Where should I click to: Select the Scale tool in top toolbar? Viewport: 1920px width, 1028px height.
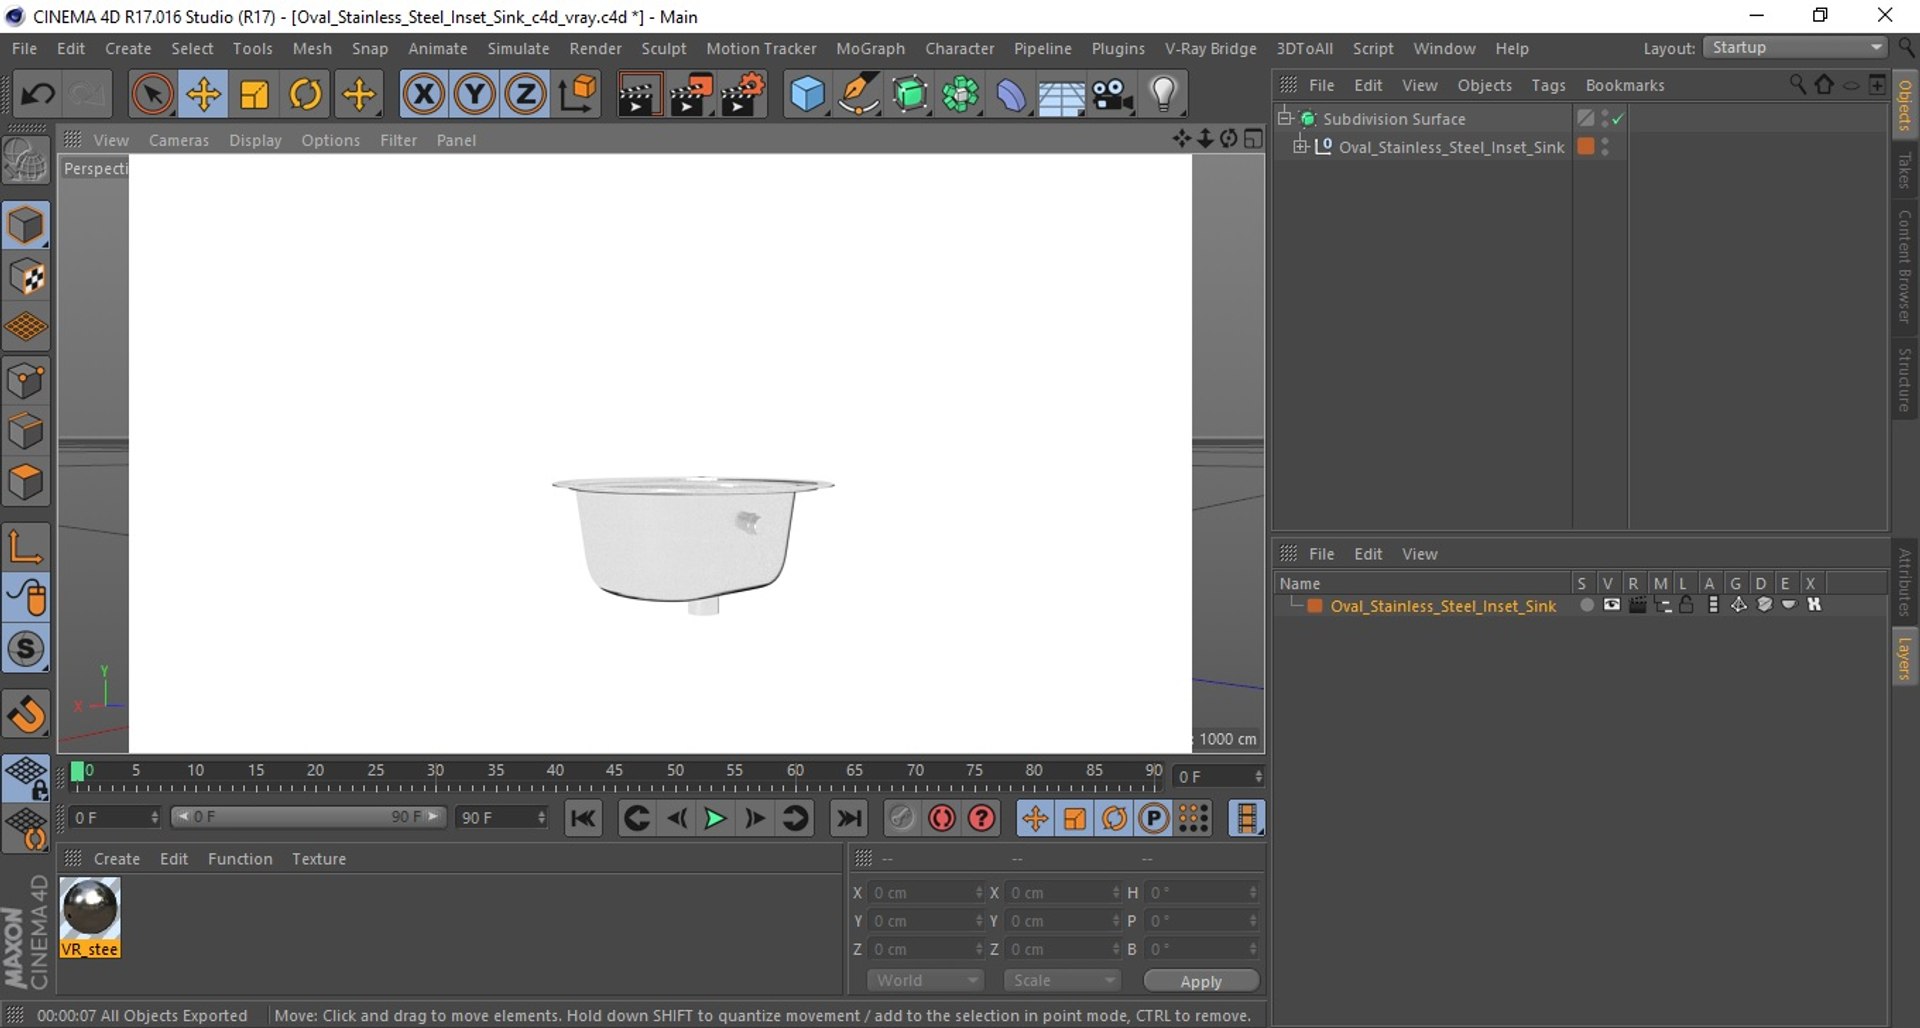tap(254, 95)
